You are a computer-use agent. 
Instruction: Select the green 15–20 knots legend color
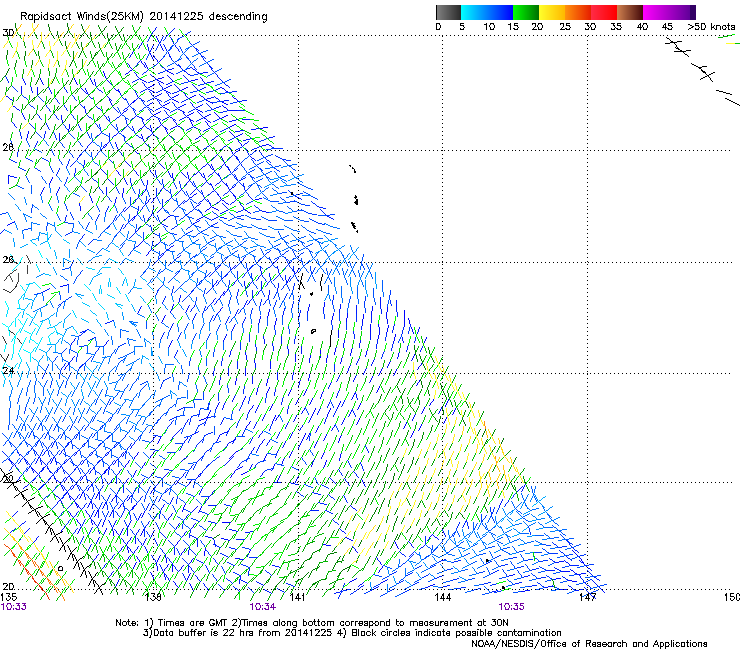[526, 12]
